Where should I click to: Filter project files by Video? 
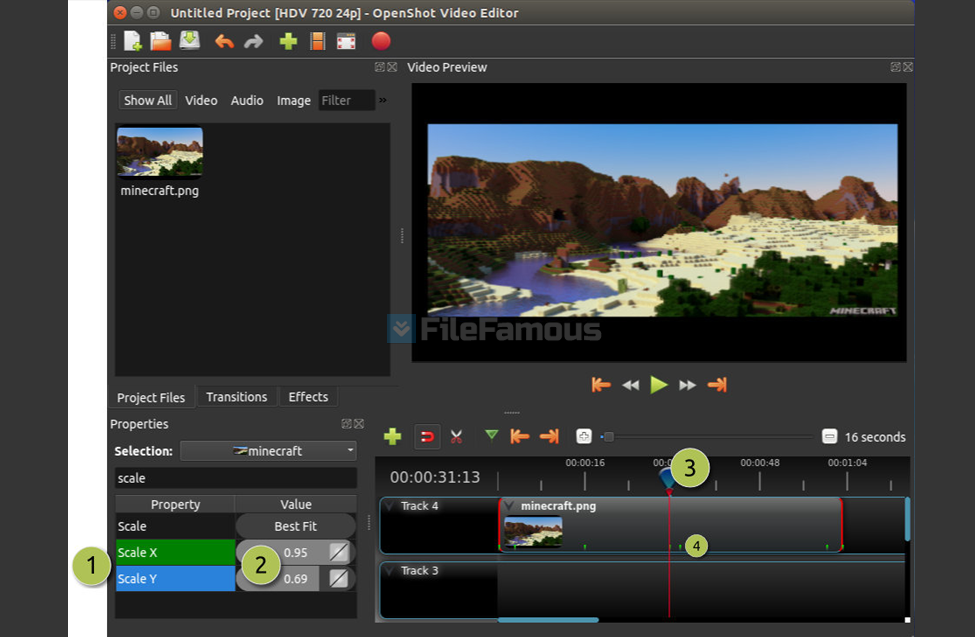tap(201, 100)
